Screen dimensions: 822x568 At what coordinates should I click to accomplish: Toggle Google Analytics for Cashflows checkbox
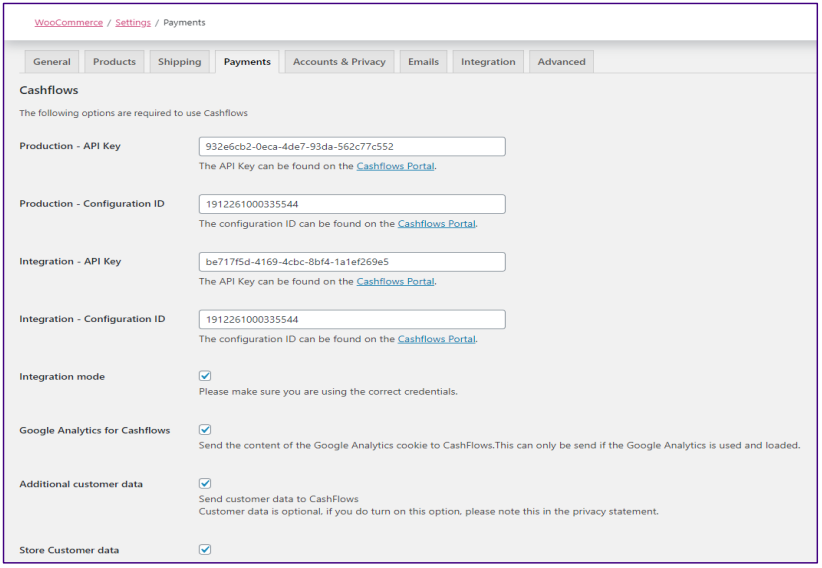pos(205,430)
